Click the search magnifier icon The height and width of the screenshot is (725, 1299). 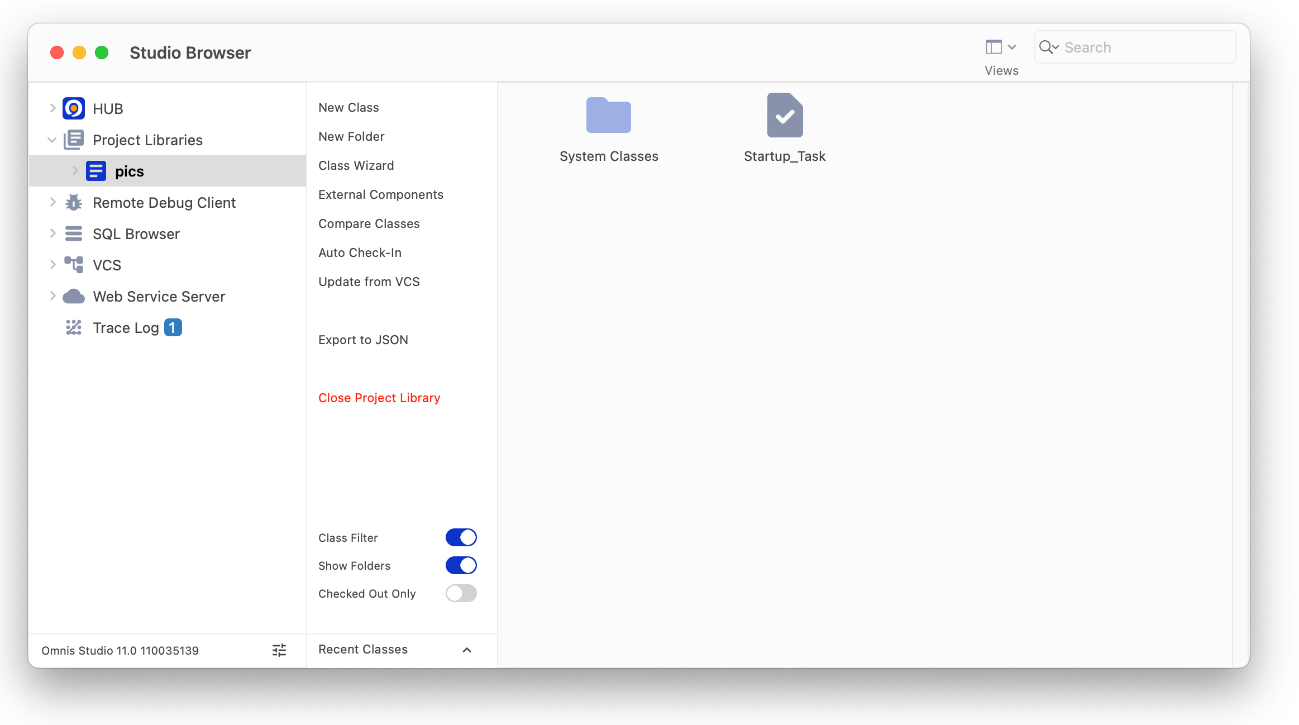[1047, 47]
